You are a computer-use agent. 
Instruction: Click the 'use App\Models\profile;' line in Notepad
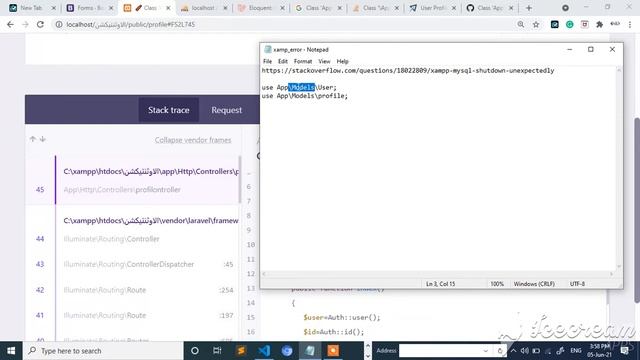(x=305, y=96)
